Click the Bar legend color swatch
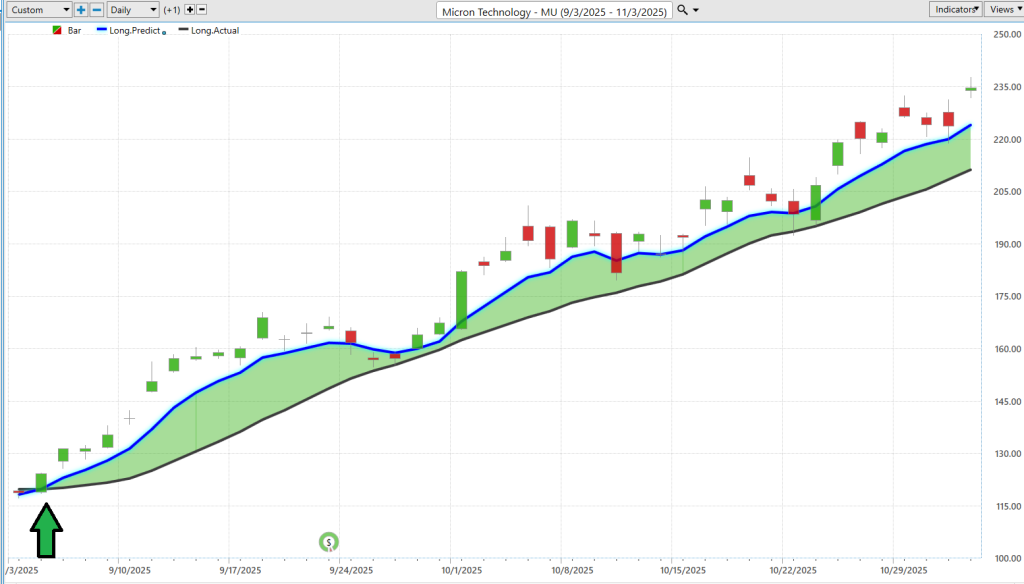Image resolution: width=1024 pixels, height=584 pixels. pos(56,30)
